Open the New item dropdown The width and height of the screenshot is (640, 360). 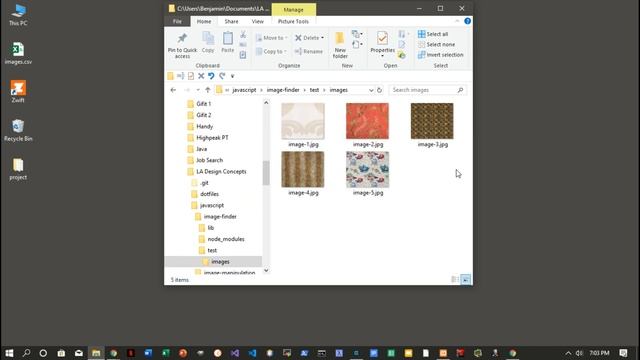point(357,34)
